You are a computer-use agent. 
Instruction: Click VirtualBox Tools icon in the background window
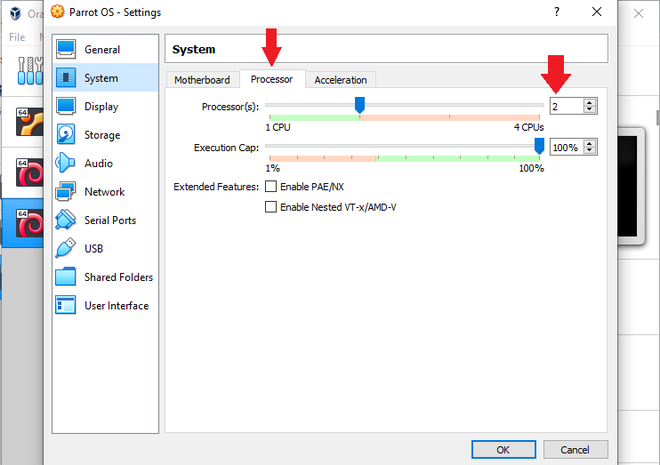click(30, 71)
